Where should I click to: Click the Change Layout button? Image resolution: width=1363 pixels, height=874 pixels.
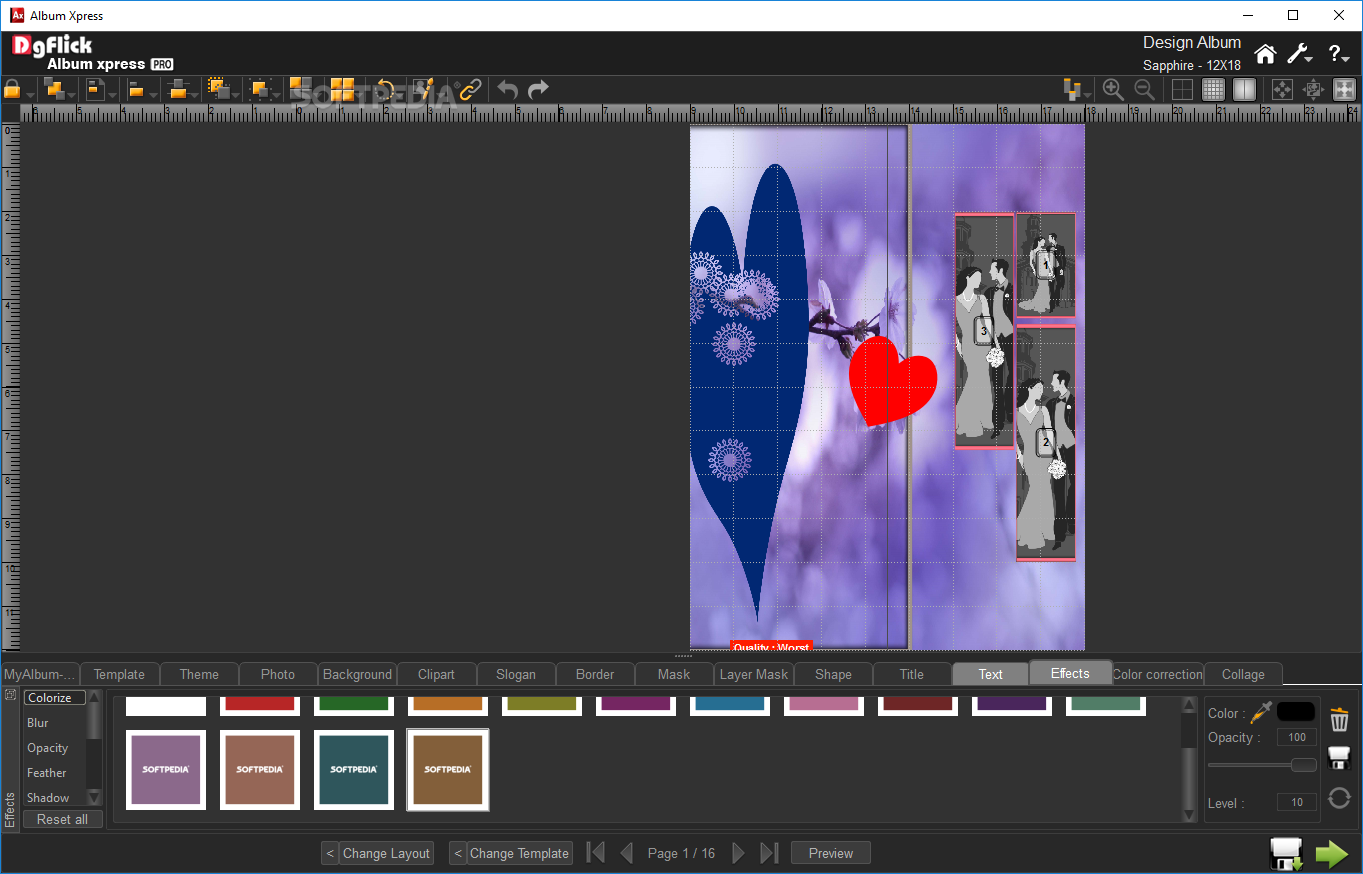coord(386,853)
